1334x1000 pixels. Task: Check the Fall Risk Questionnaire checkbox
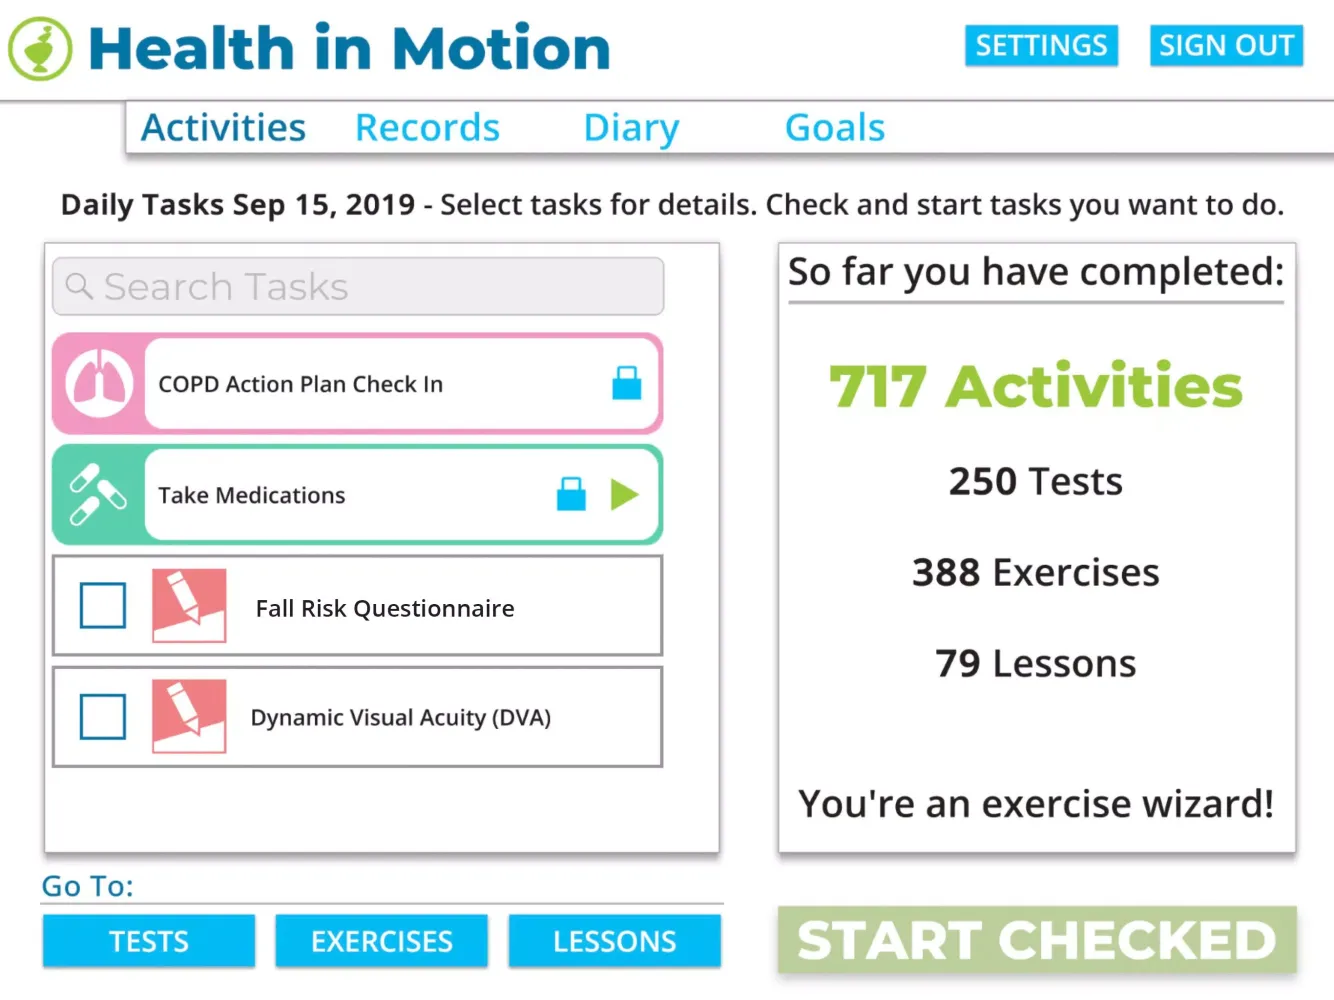pyautogui.click(x=103, y=606)
